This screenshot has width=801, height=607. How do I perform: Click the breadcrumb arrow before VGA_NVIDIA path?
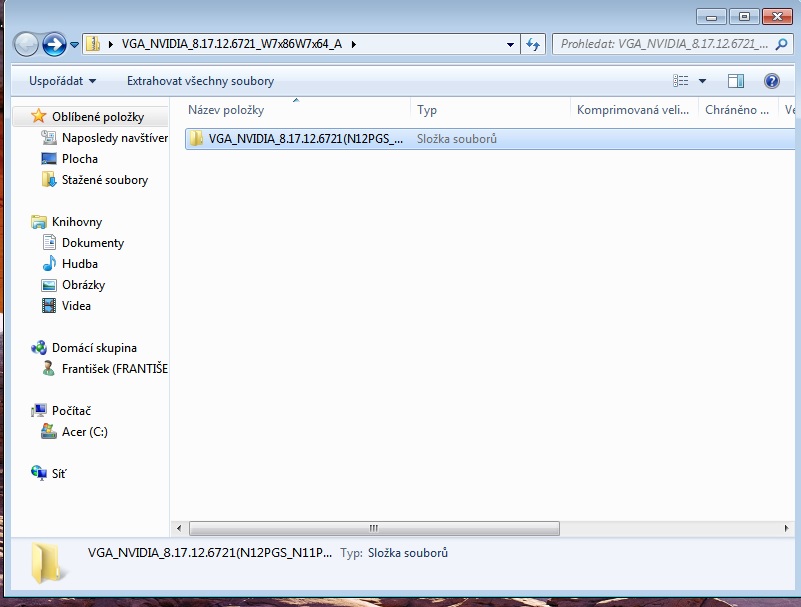tap(110, 44)
